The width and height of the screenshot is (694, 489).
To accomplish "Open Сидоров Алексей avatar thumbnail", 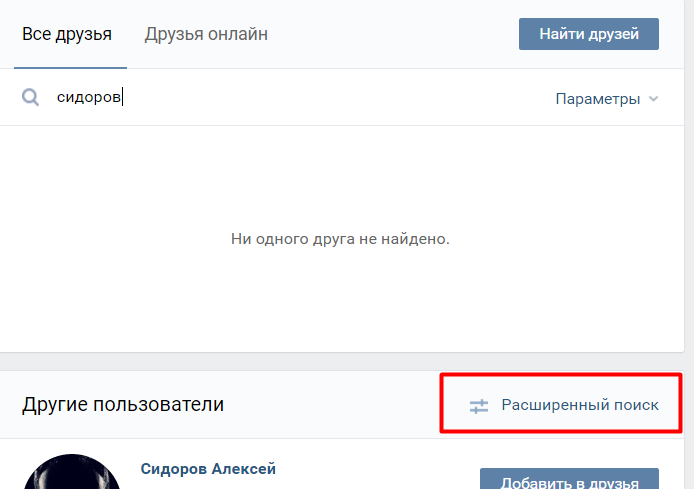I will pyautogui.click(x=72, y=472).
